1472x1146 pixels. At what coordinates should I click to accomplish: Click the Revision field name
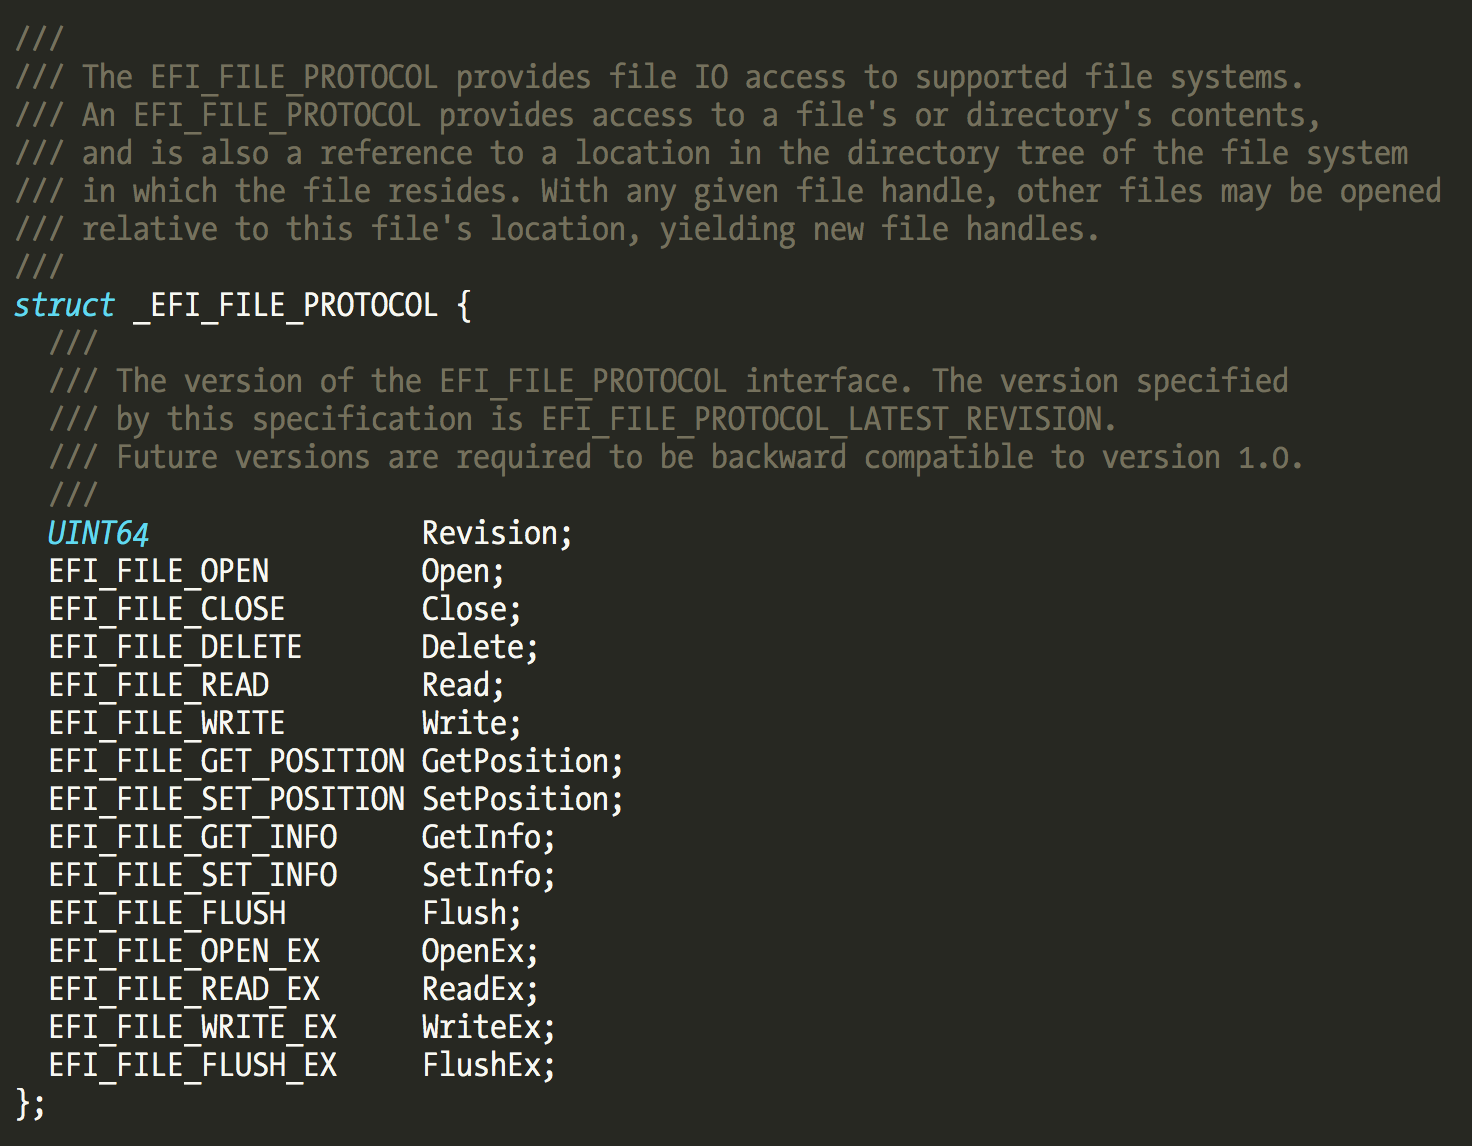click(x=490, y=533)
